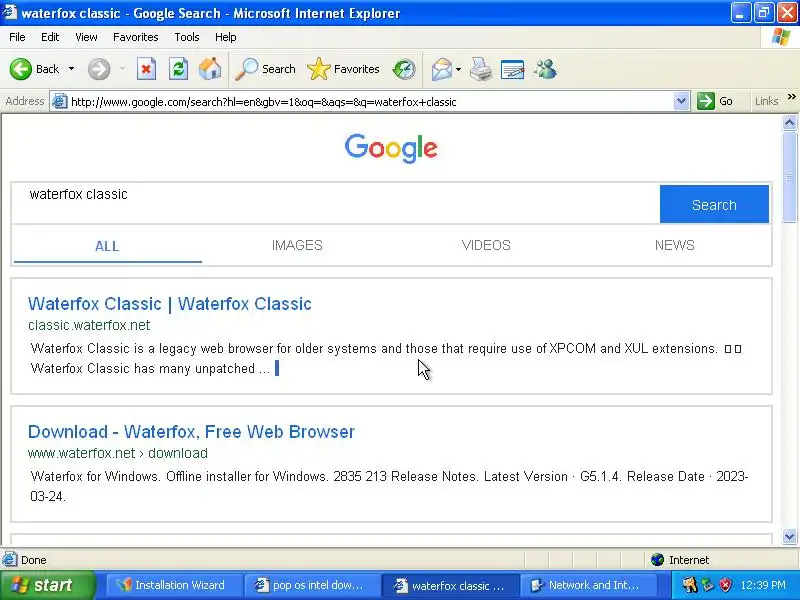Open the Mail envelope icon
This screenshot has width=800, height=600.
click(x=442, y=69)
